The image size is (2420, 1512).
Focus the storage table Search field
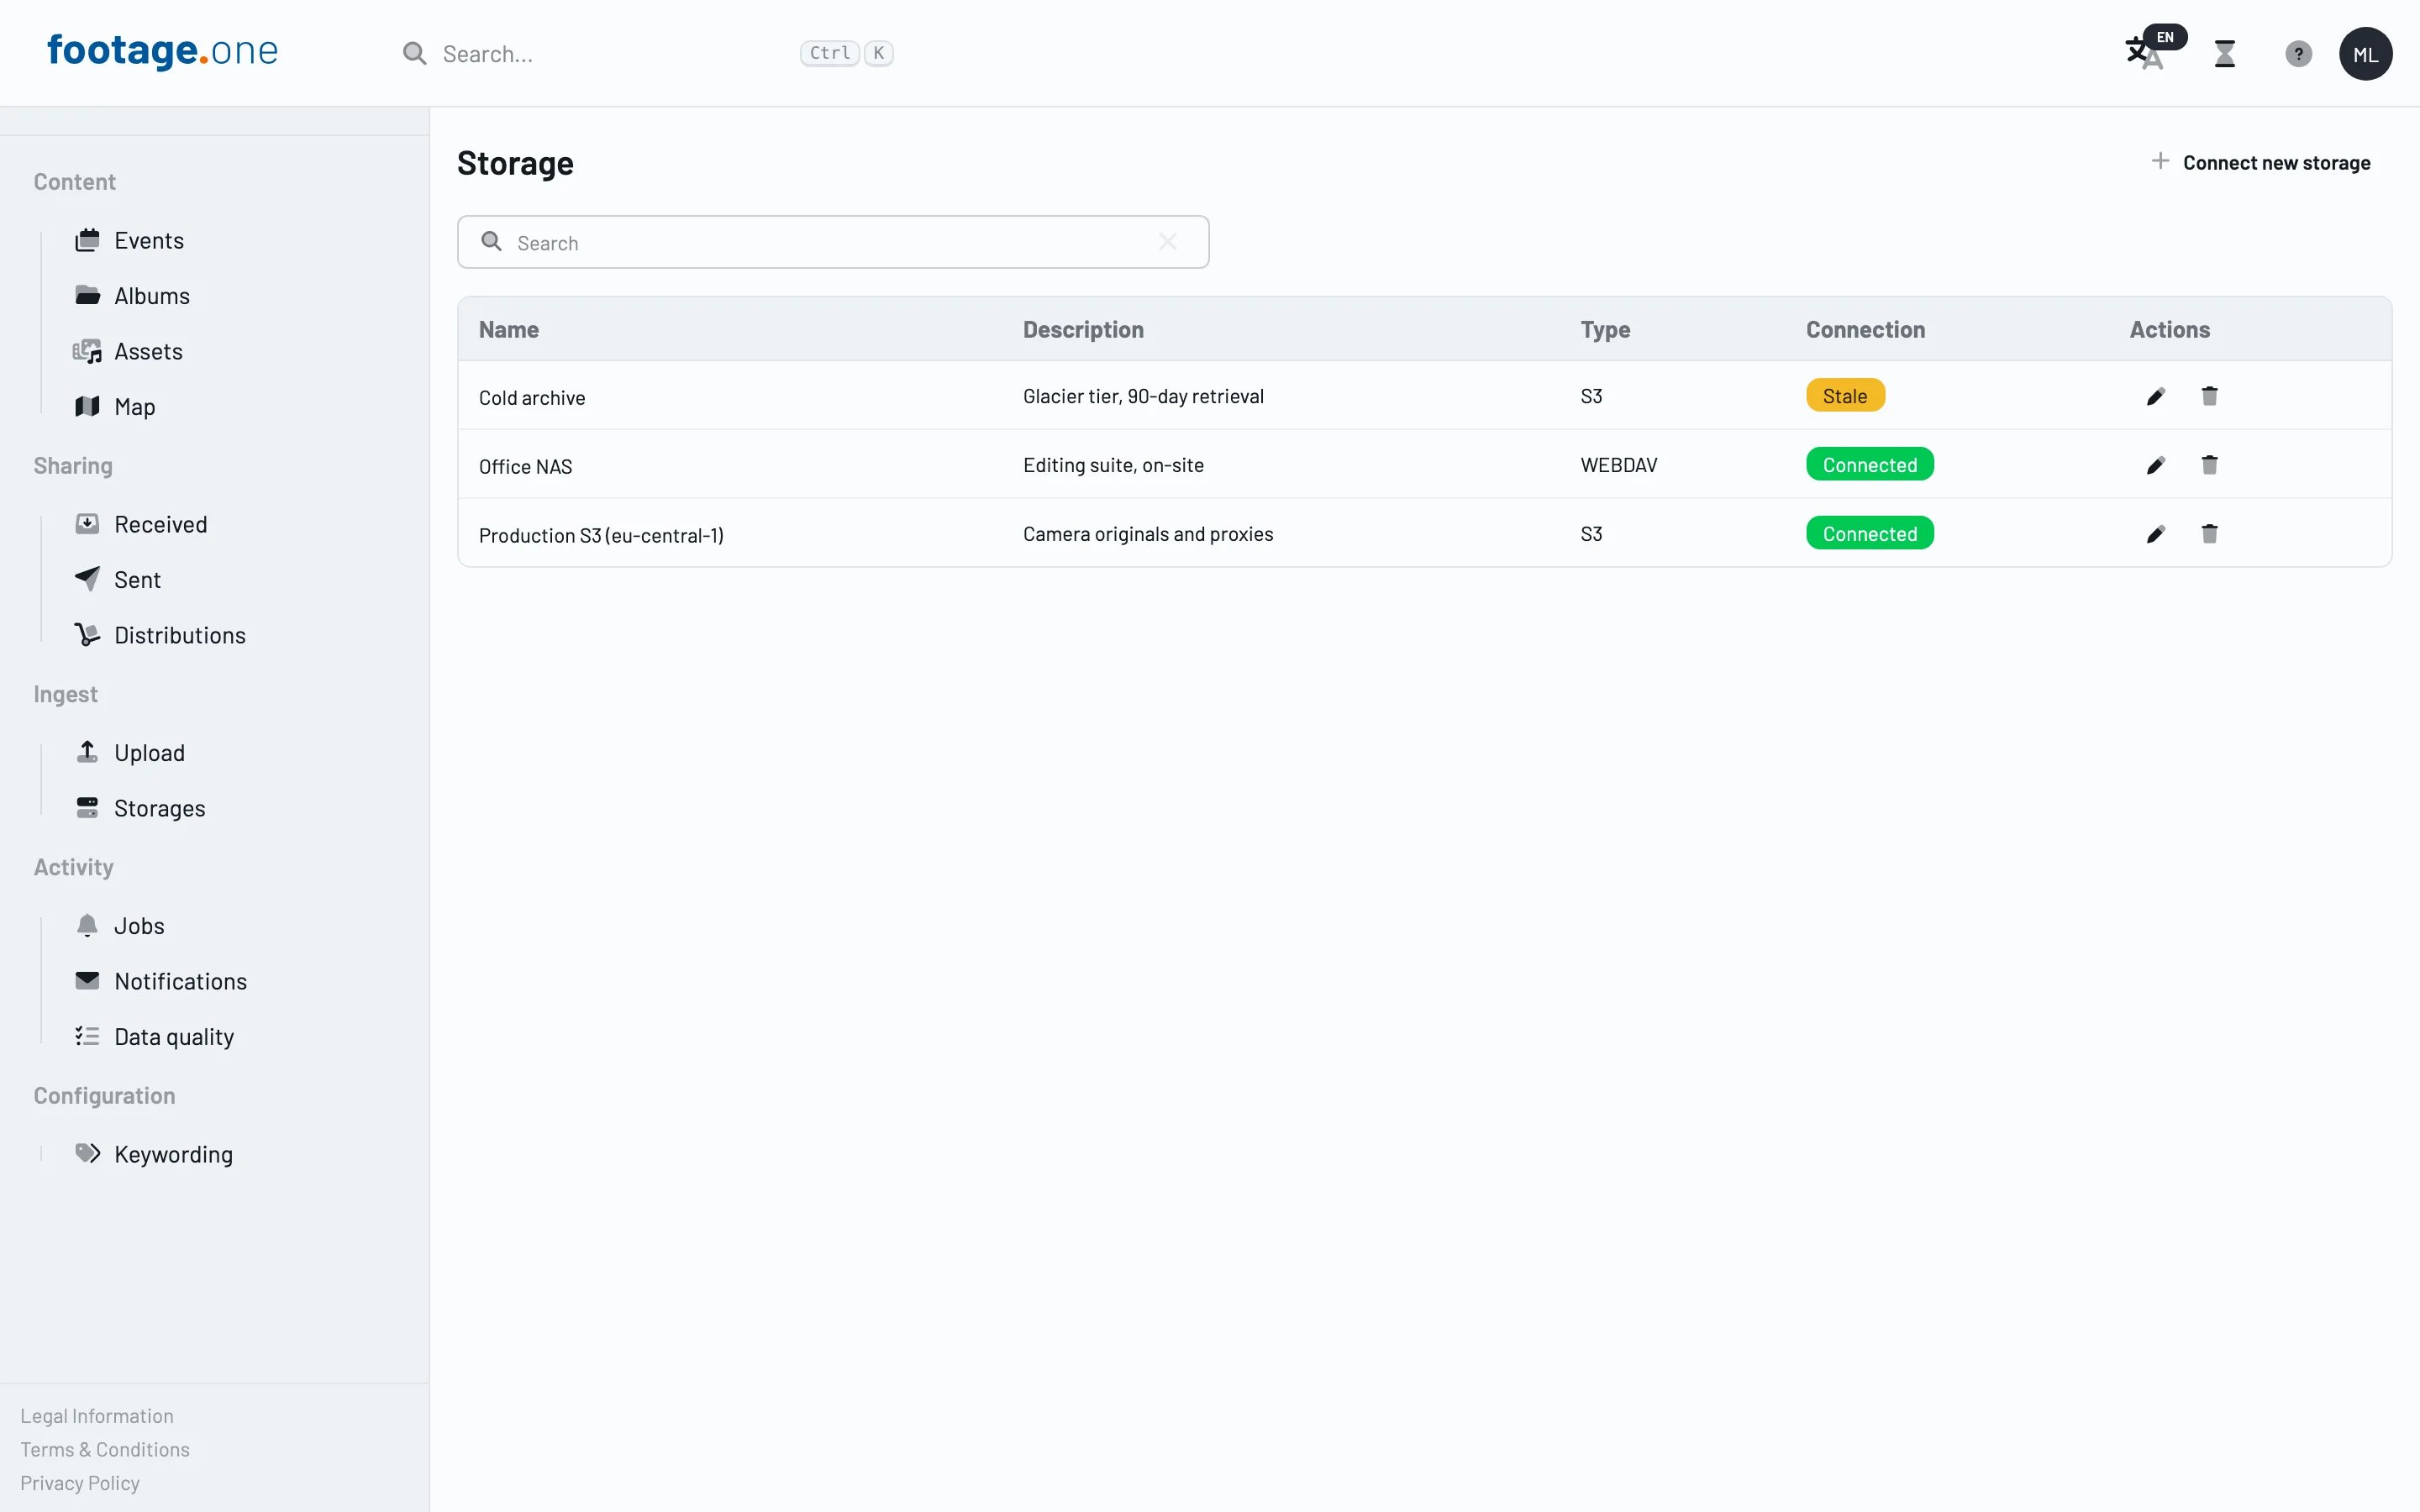pos(833,242)
